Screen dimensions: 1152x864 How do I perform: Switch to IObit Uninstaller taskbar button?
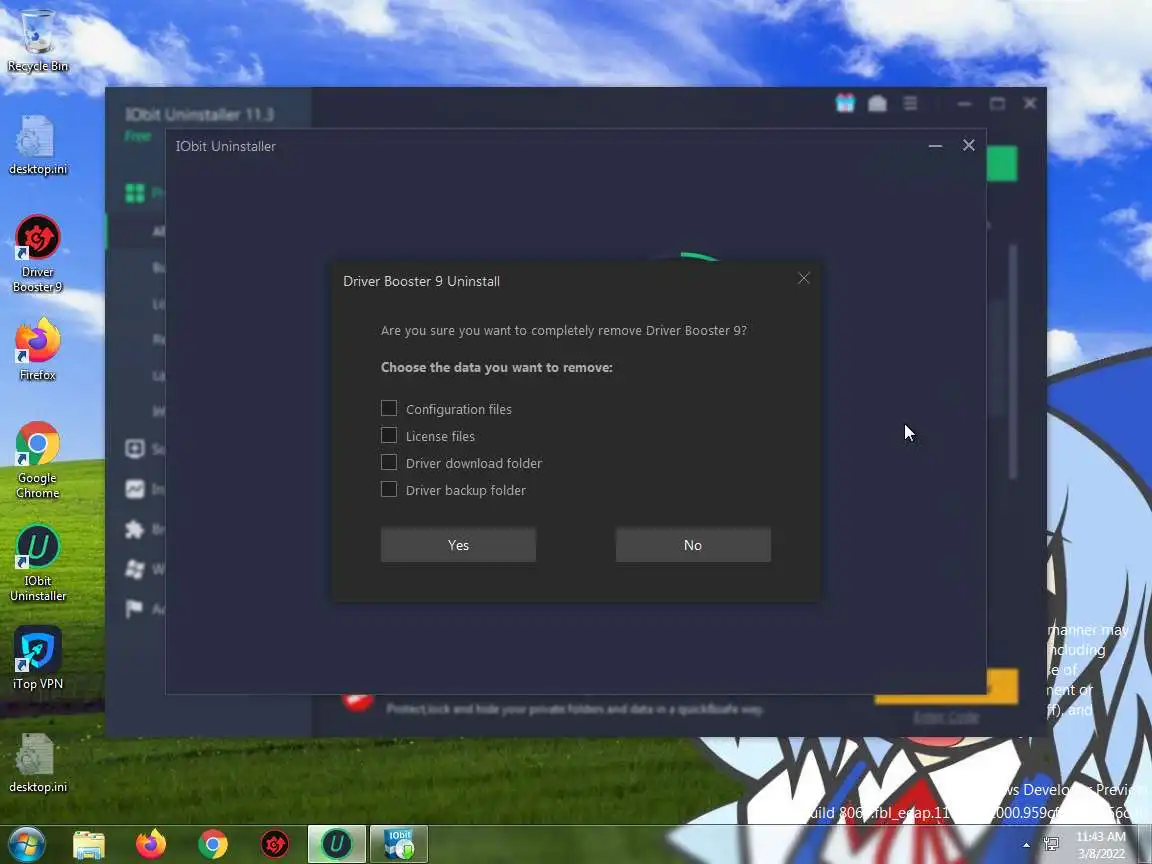click(x=336, y=844)
